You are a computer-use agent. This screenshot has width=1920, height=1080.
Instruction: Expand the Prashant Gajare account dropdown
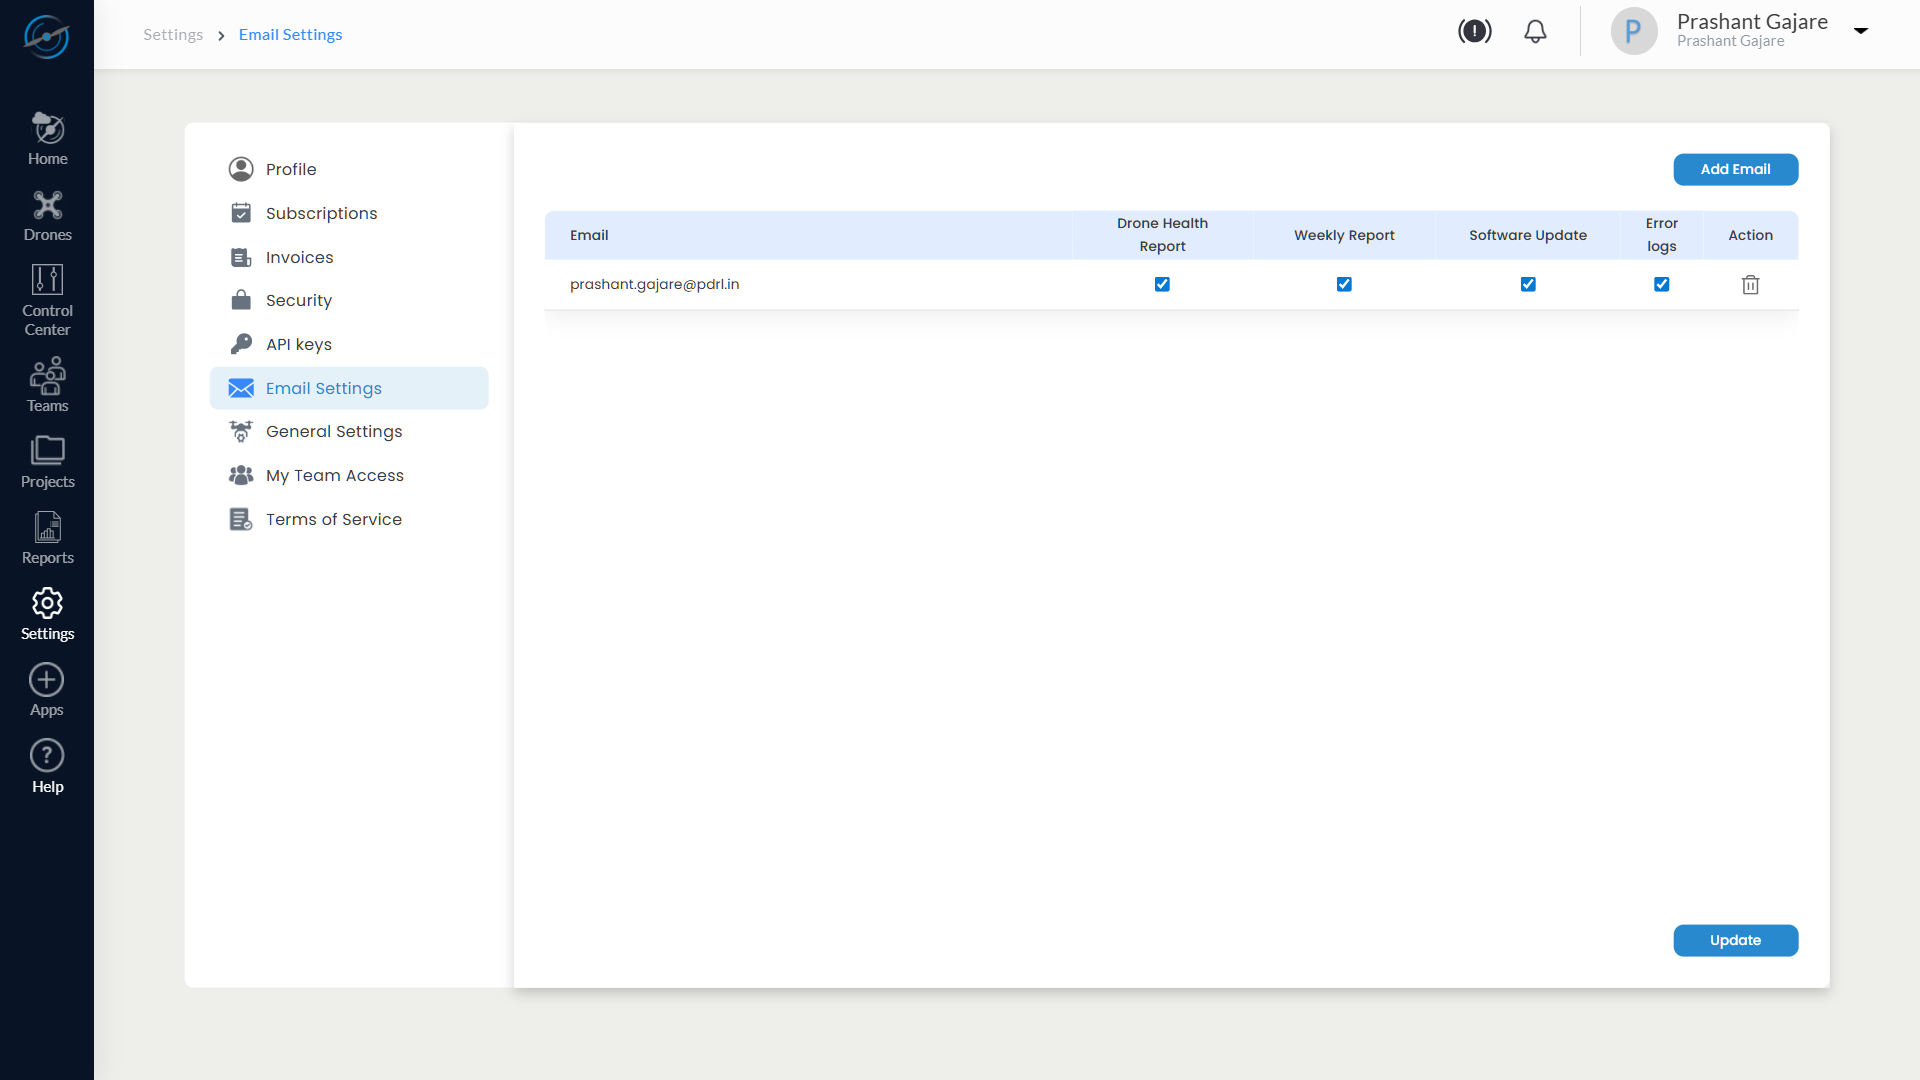click(x=1861, y=31)
